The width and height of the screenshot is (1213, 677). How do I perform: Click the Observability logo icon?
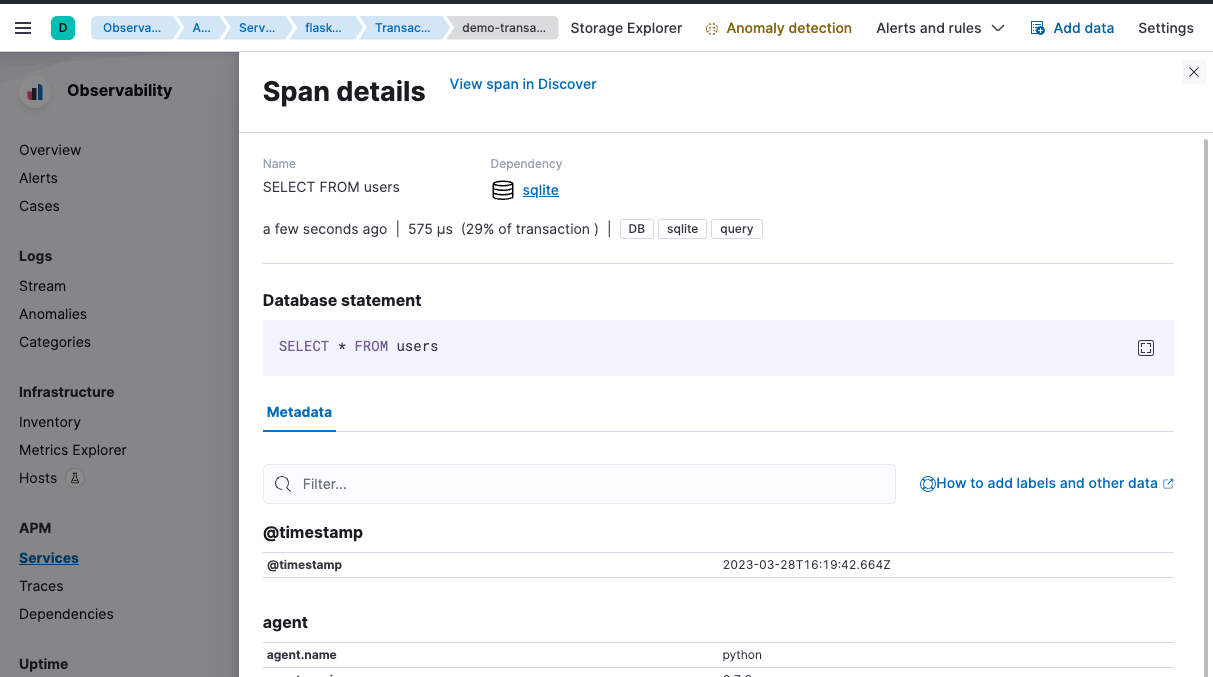36,91
